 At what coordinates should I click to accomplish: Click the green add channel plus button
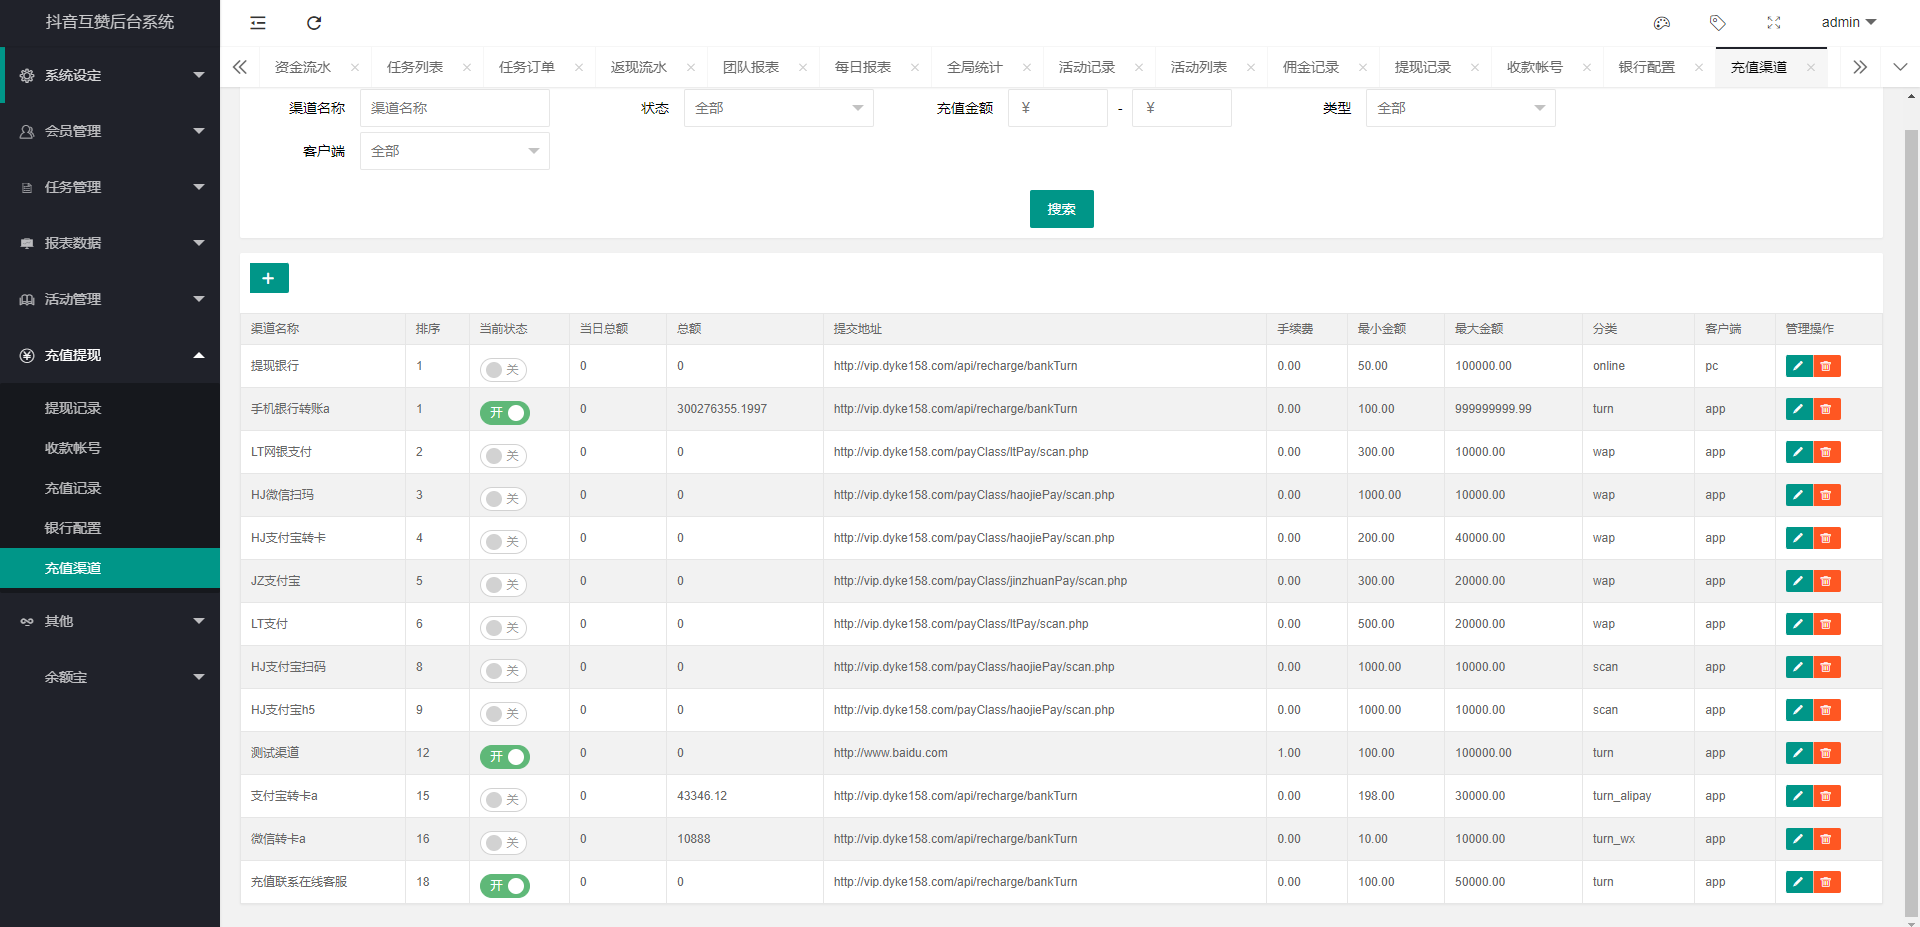tap(269, 278)
